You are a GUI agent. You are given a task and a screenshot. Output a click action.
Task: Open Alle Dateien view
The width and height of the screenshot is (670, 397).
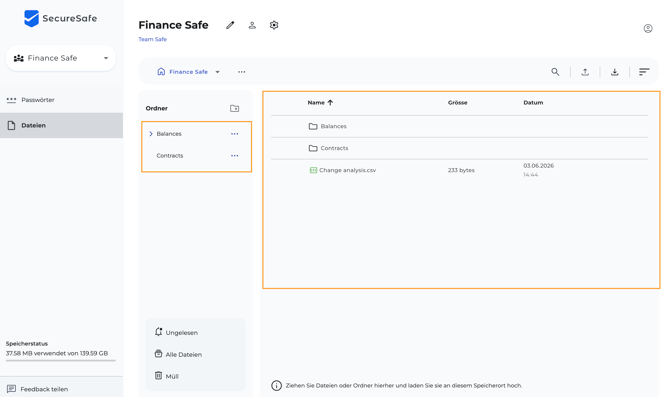click(178, 354)
